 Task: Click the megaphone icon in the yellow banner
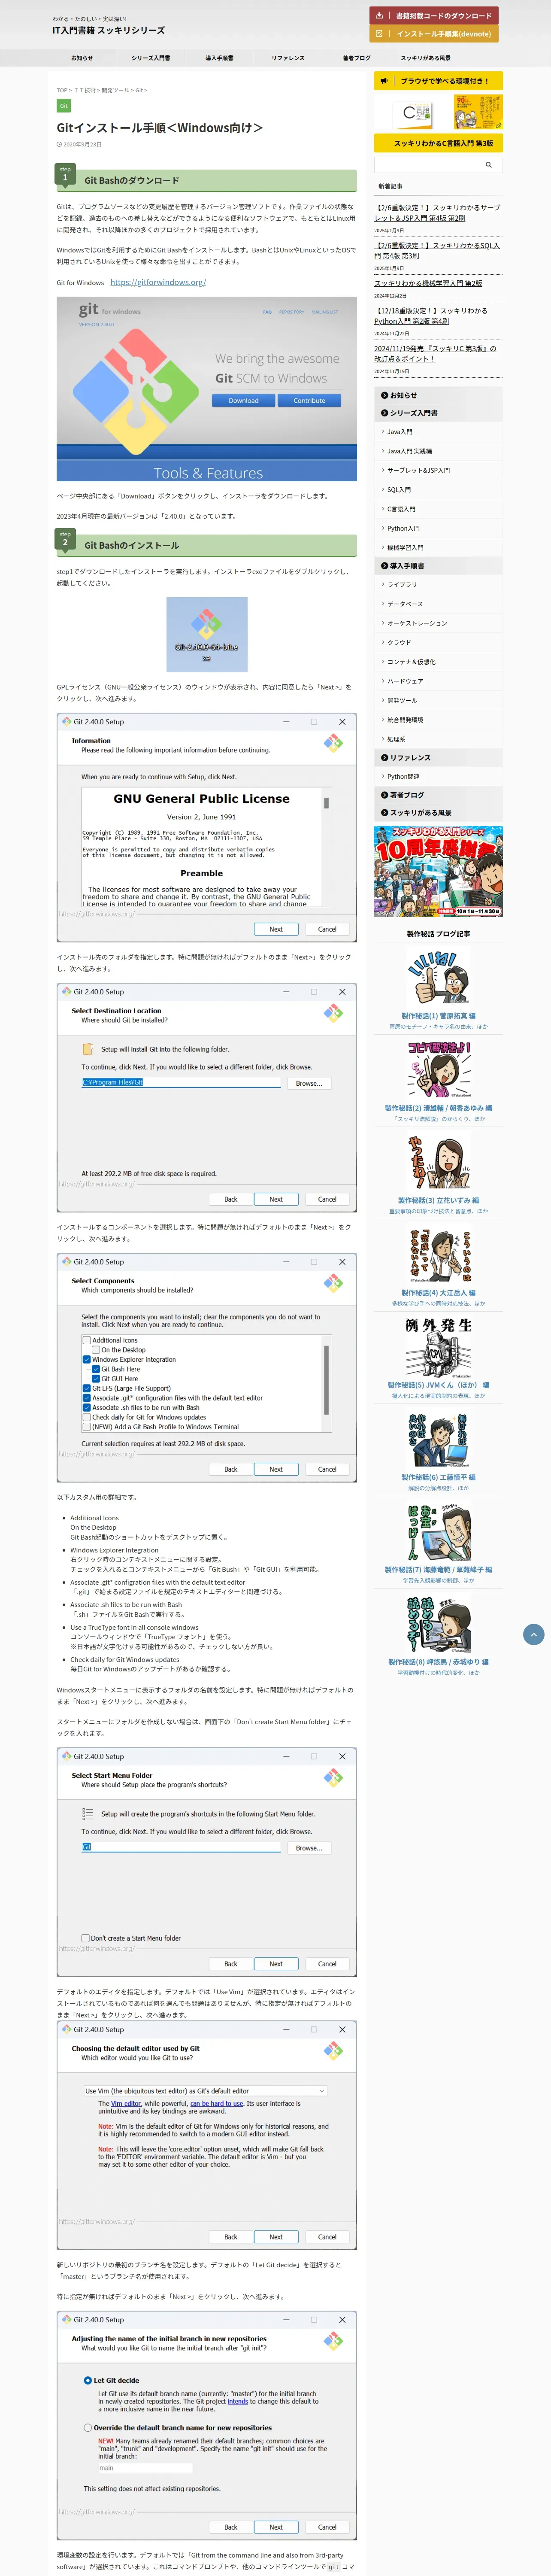pyautogui.click(x=383, y=81)
